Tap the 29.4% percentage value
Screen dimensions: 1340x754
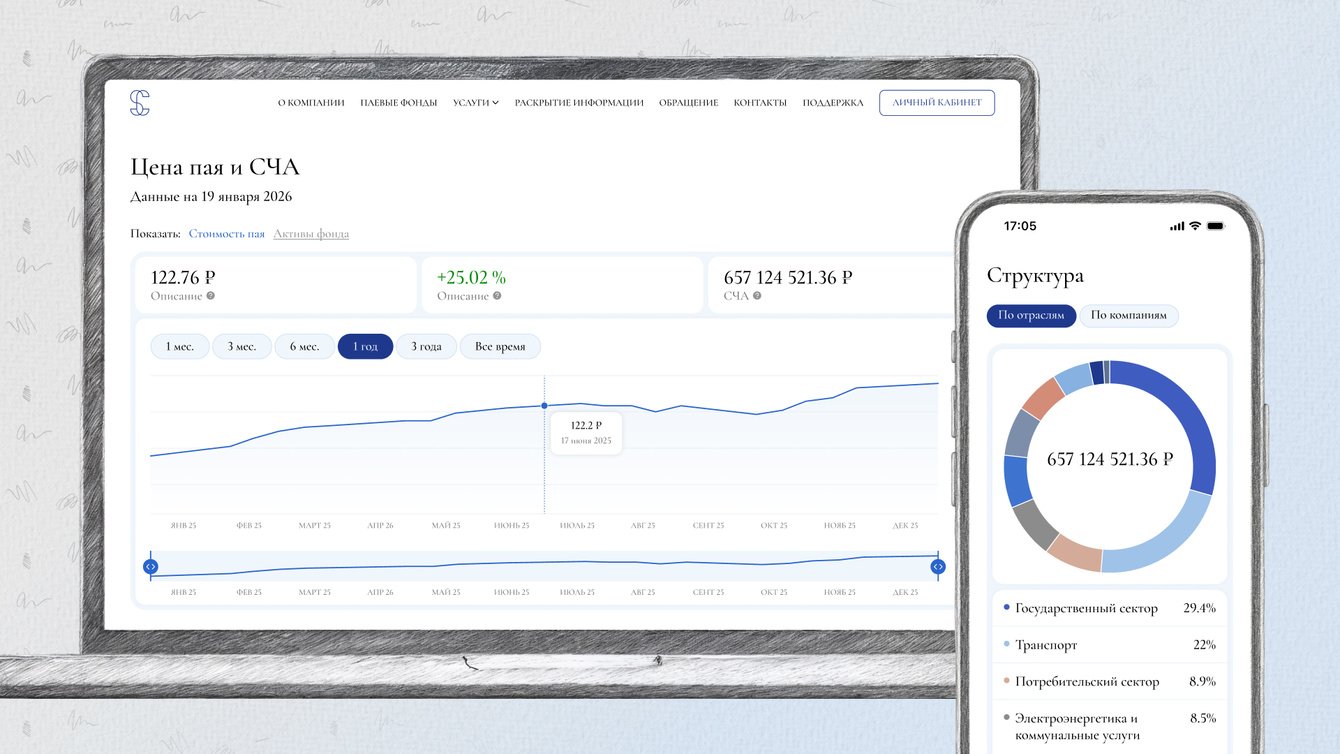point(1199,608)
